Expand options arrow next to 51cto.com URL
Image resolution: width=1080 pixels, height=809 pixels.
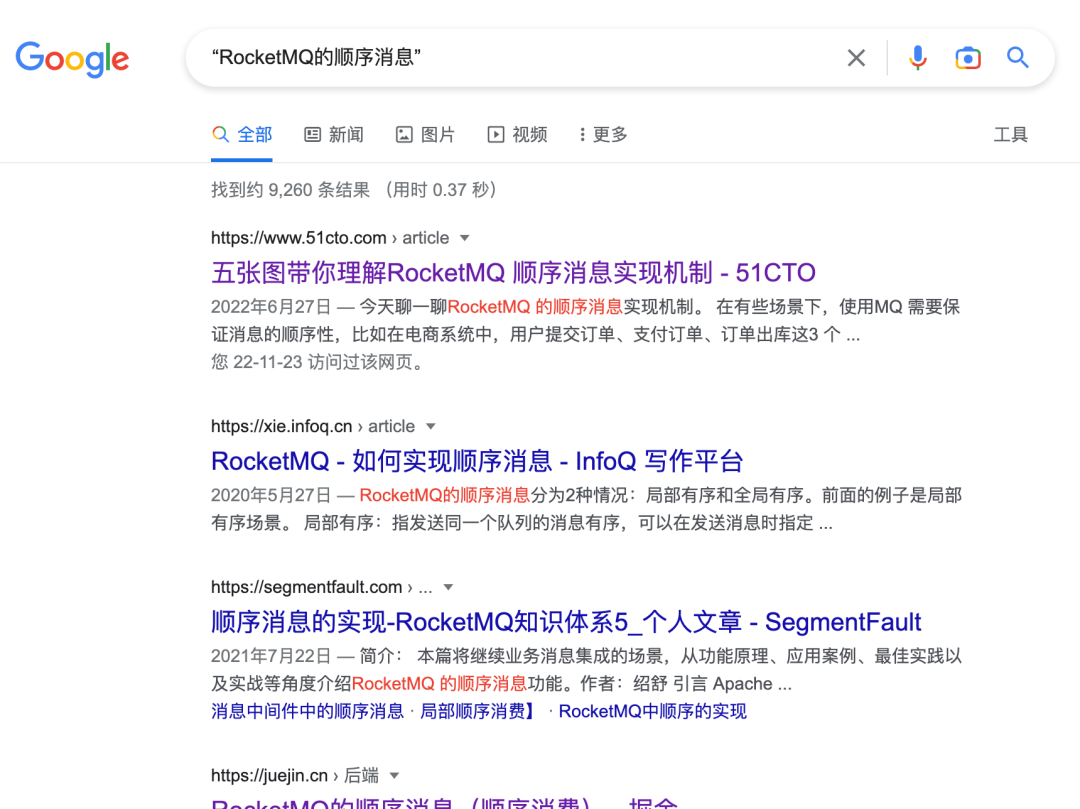click(x=465, y=238)
